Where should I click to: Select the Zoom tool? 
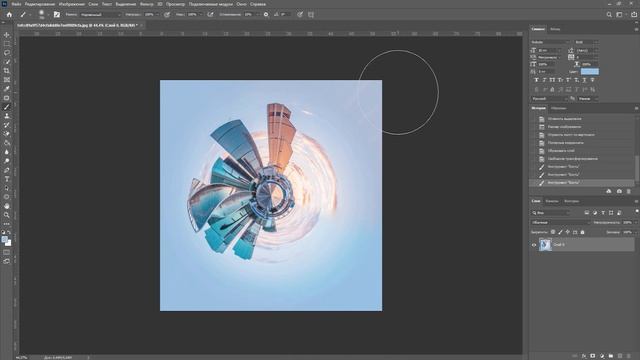click(x=7, y=215)
